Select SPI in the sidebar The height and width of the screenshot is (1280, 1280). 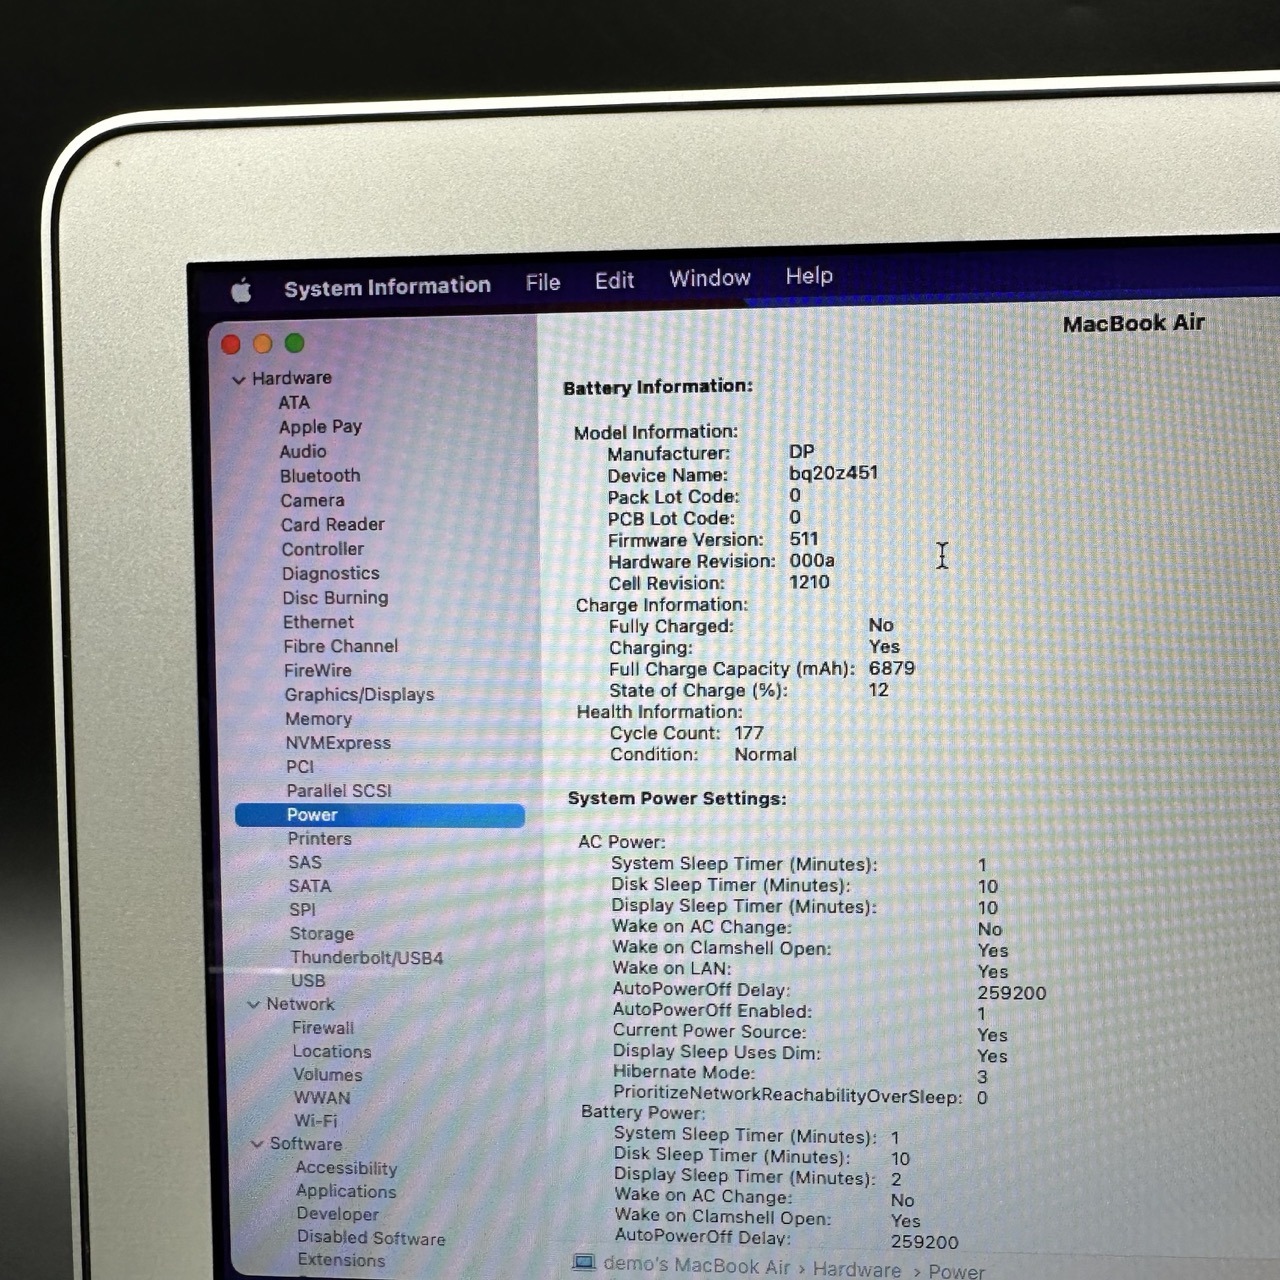pos(302,910)
